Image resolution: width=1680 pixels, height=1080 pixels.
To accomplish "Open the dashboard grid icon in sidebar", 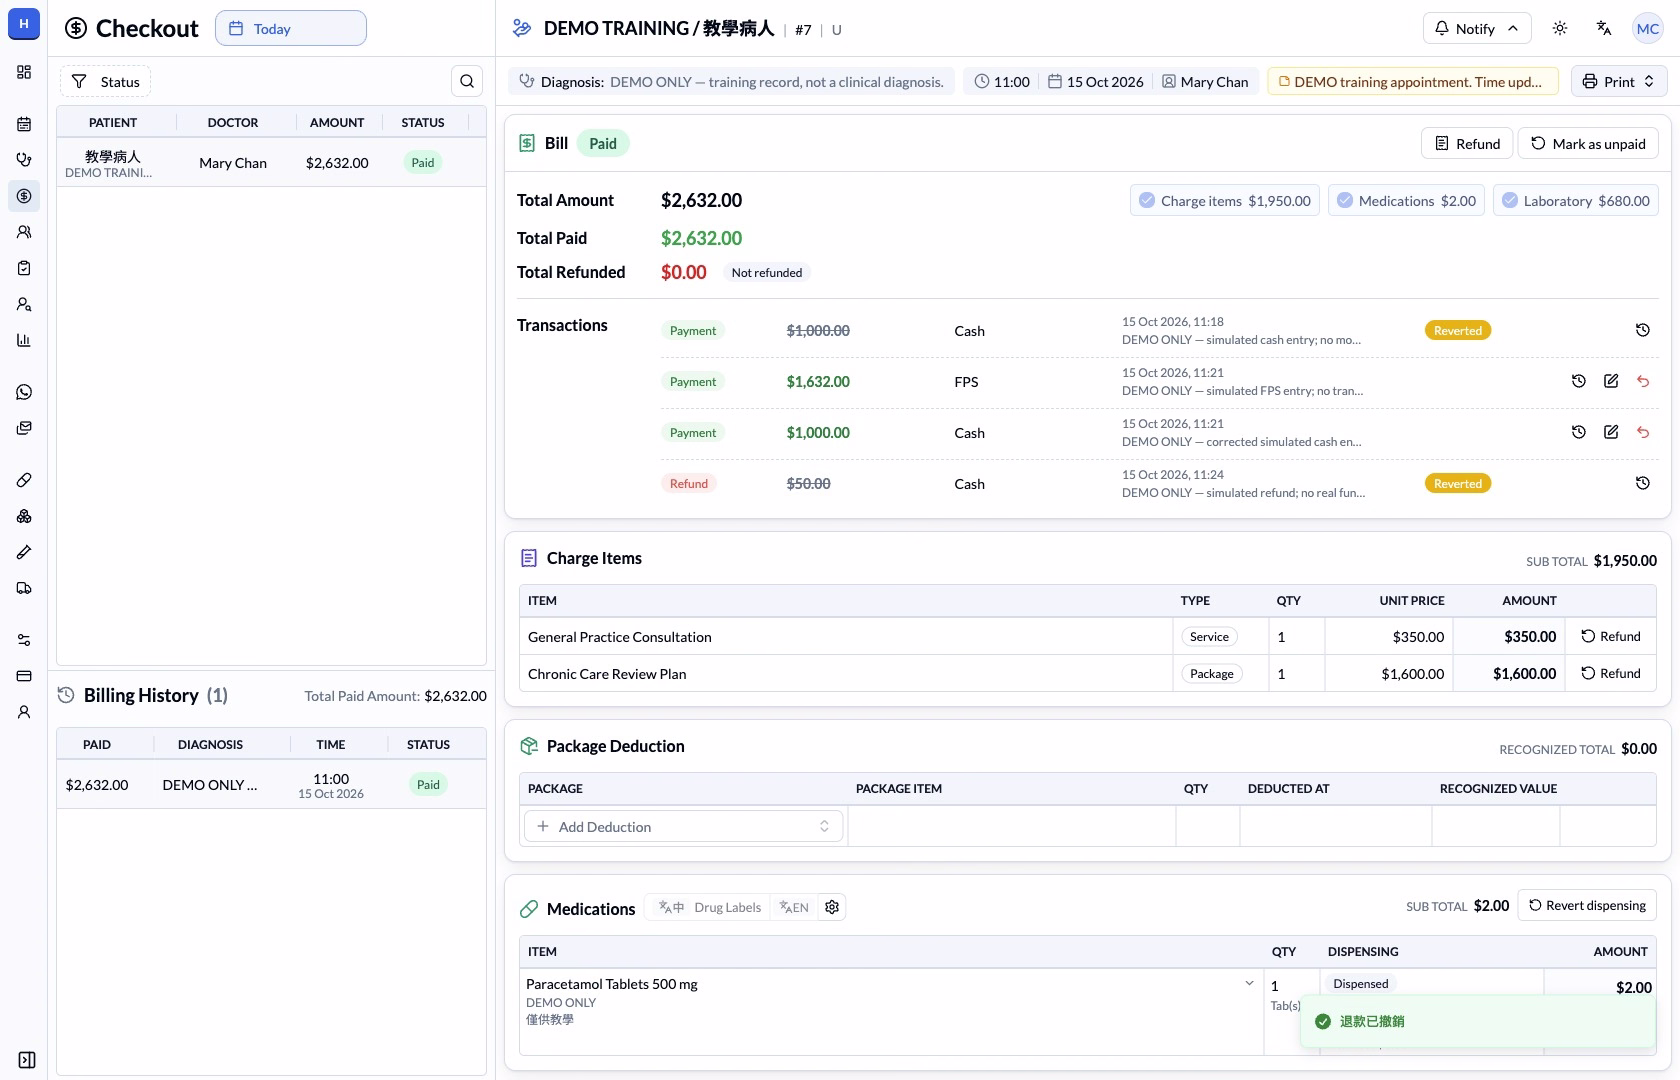I will click(24, 72).
